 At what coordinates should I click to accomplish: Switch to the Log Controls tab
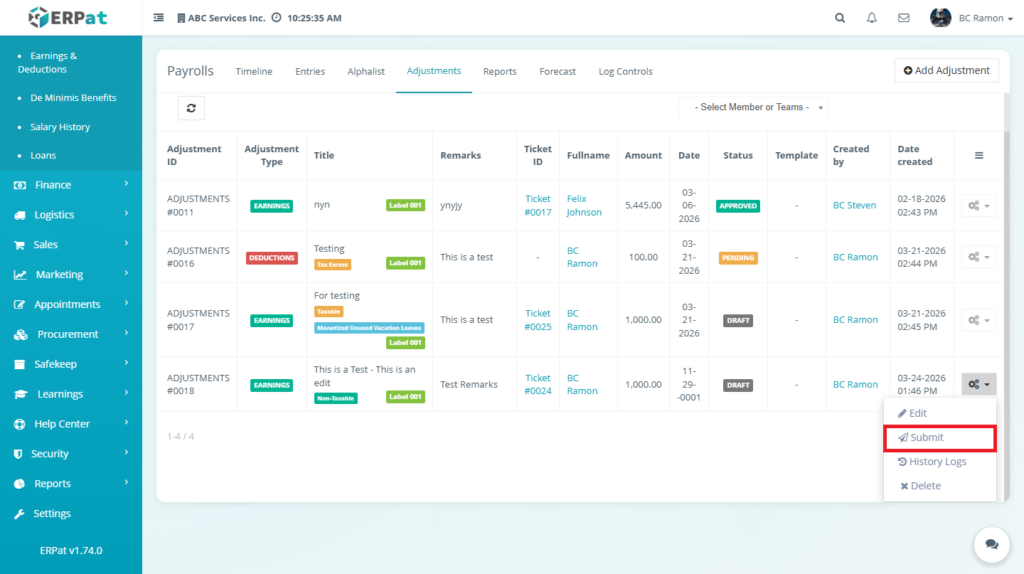point(625,72)
